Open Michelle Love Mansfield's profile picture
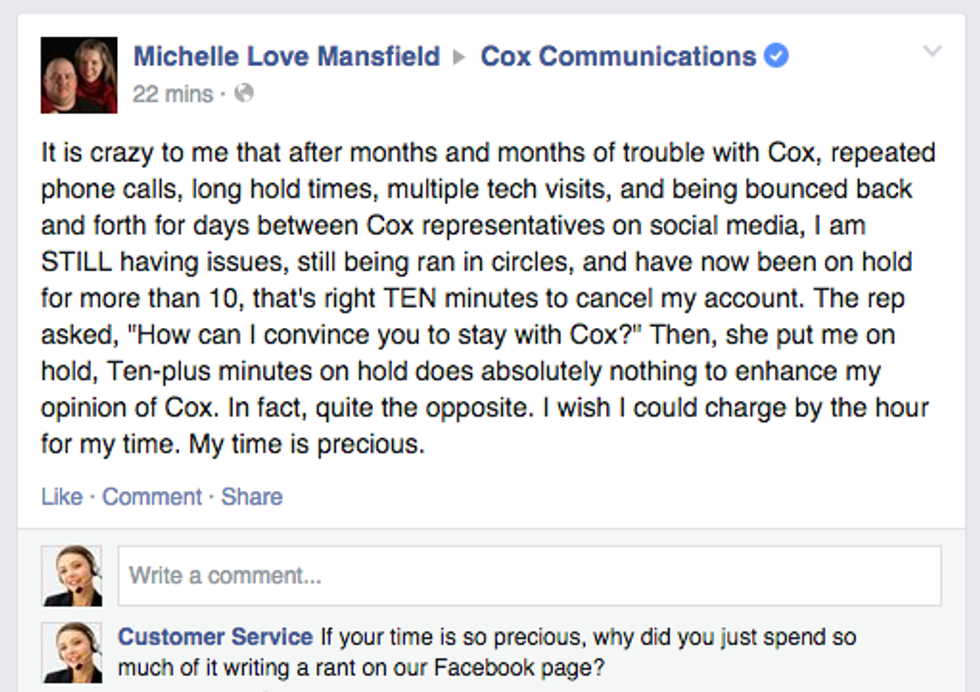The image size is (980, 692). 79,75
